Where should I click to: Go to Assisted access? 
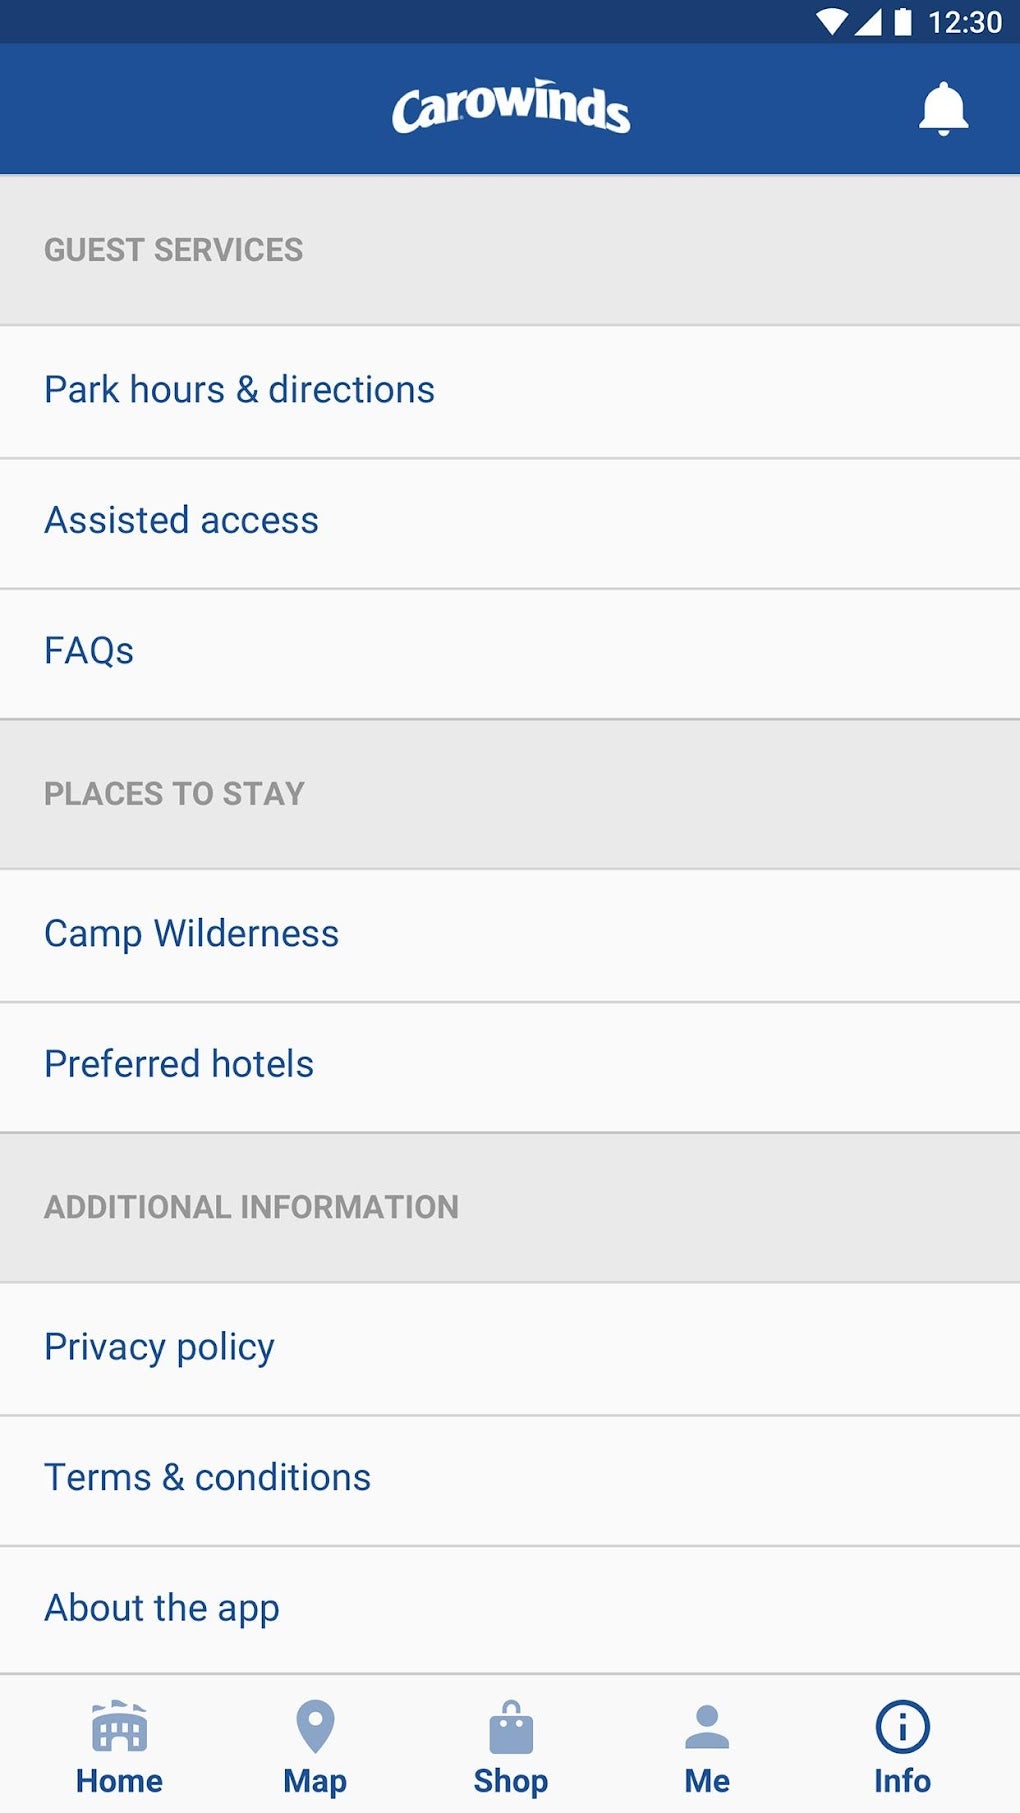click(x=182, y=521)
